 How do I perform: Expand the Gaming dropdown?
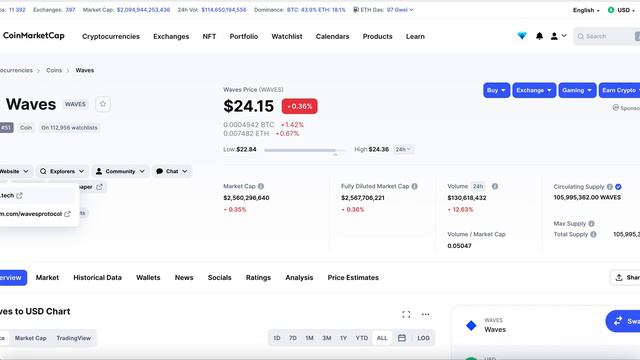tap(577, 90)
